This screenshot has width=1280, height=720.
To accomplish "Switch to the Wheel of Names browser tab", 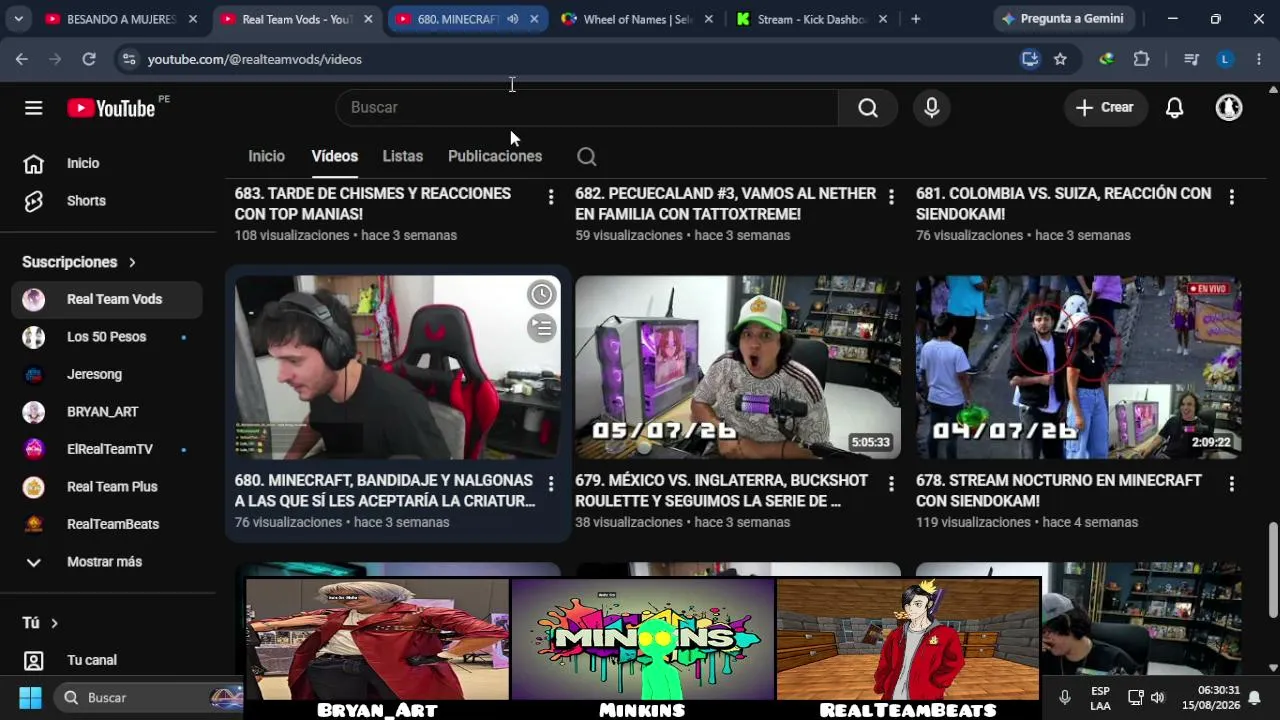I will click(x=636, y=19).
